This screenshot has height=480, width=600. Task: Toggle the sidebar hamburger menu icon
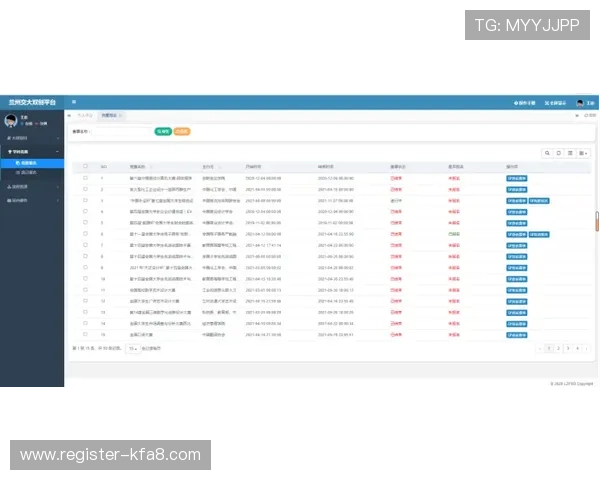(x=74, y=102)
